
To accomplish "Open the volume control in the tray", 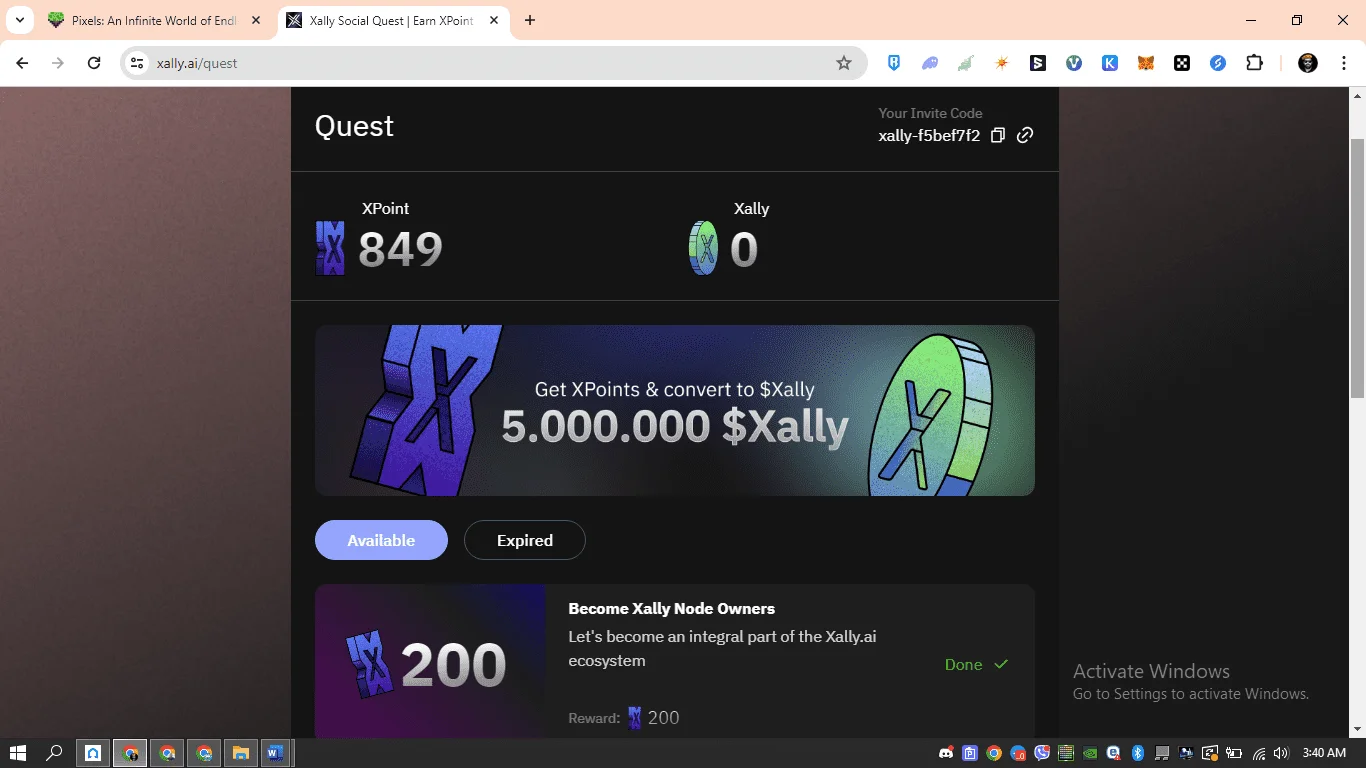I will click(1282, 753).
